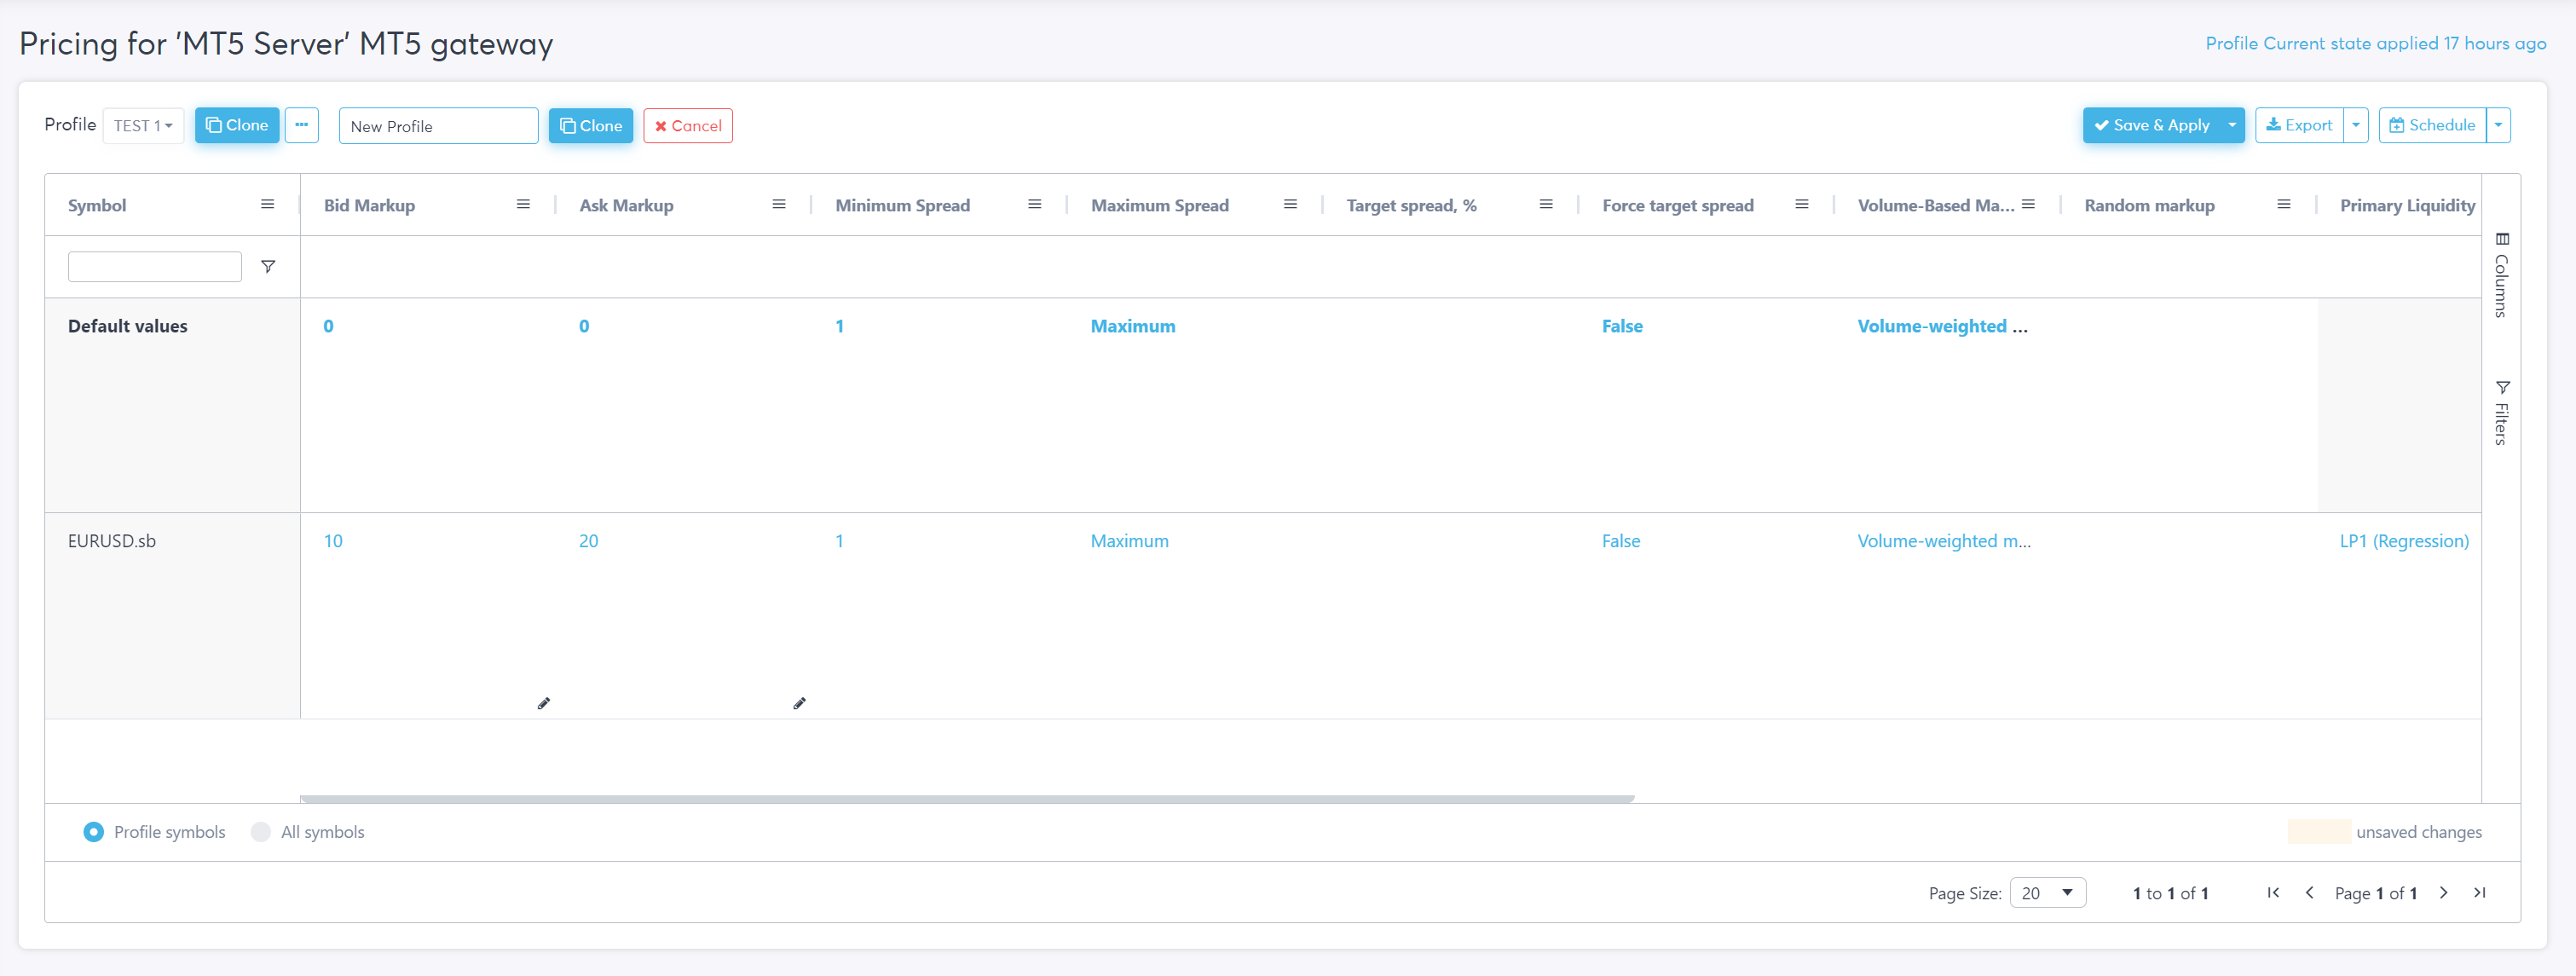2576x976 pixels.
Task: Open the TEST 1 profile dropdown
Action: tap(143, 126)
